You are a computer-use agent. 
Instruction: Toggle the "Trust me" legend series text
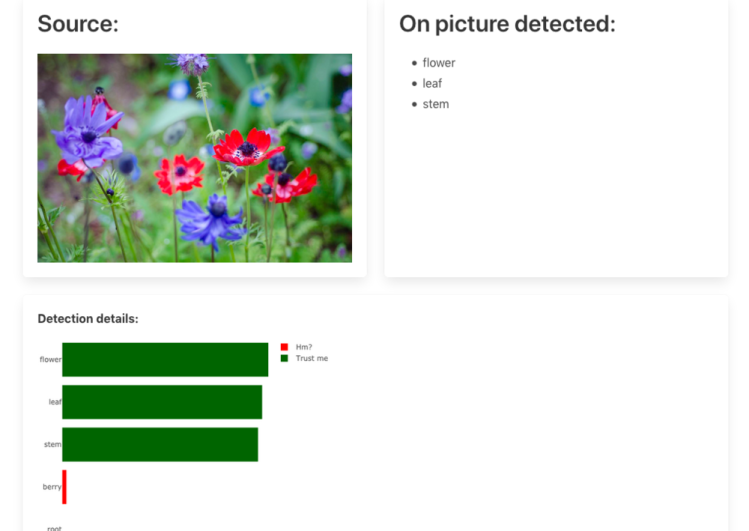point(312,358)
